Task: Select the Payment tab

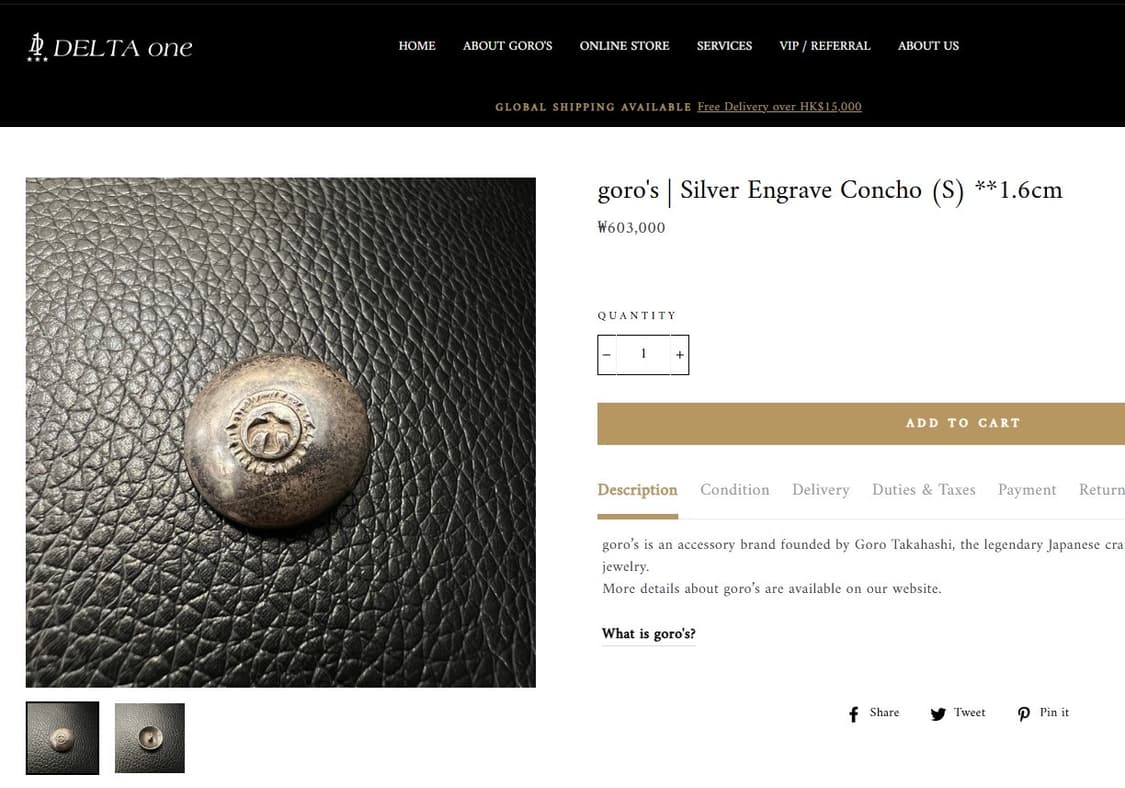Action: [1027, 490]
